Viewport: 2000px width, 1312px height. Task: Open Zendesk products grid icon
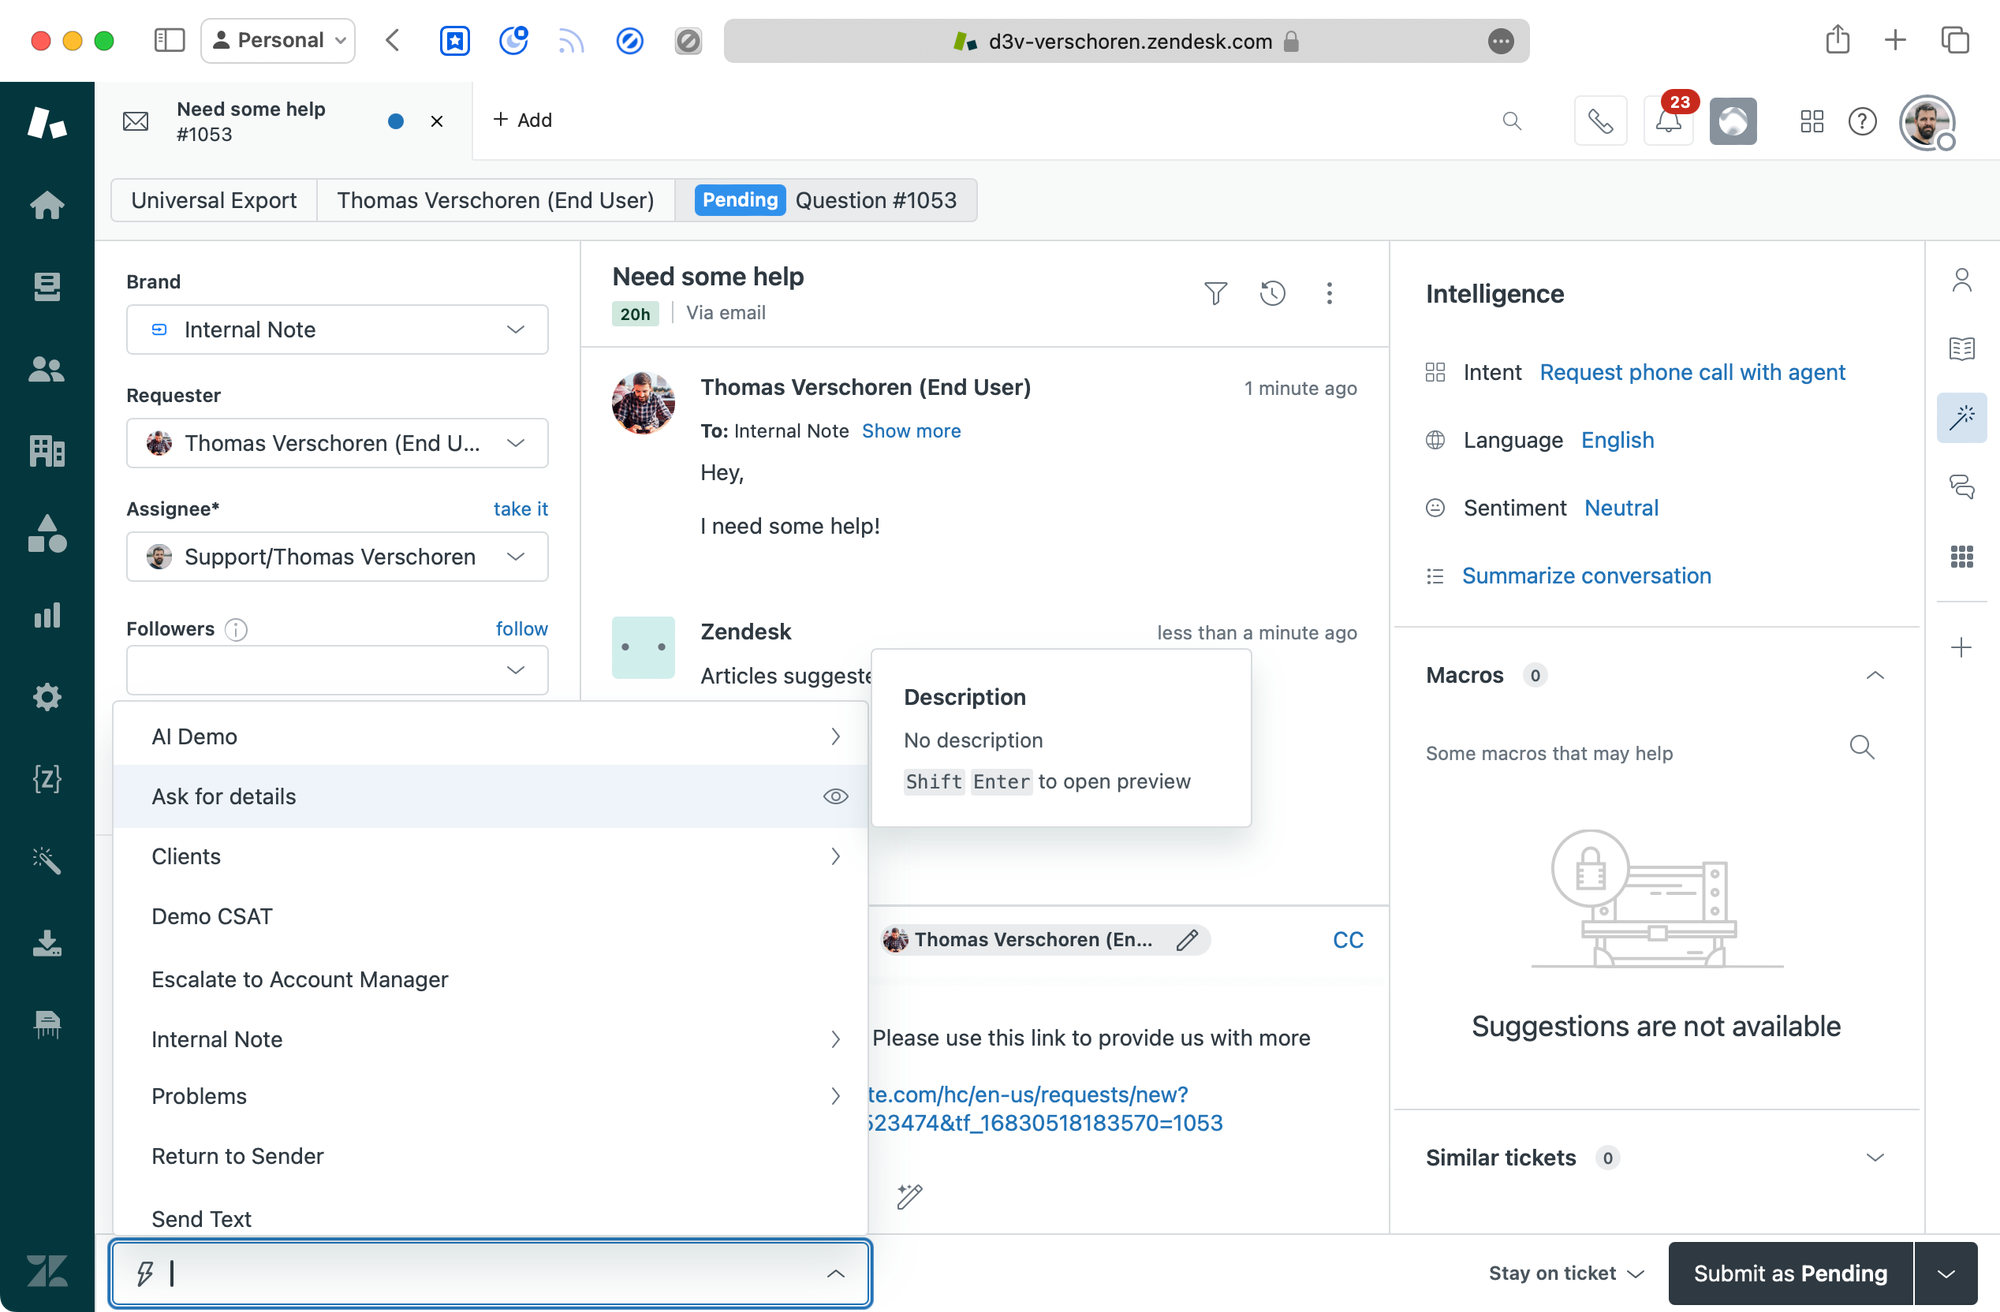point(1811,121)
